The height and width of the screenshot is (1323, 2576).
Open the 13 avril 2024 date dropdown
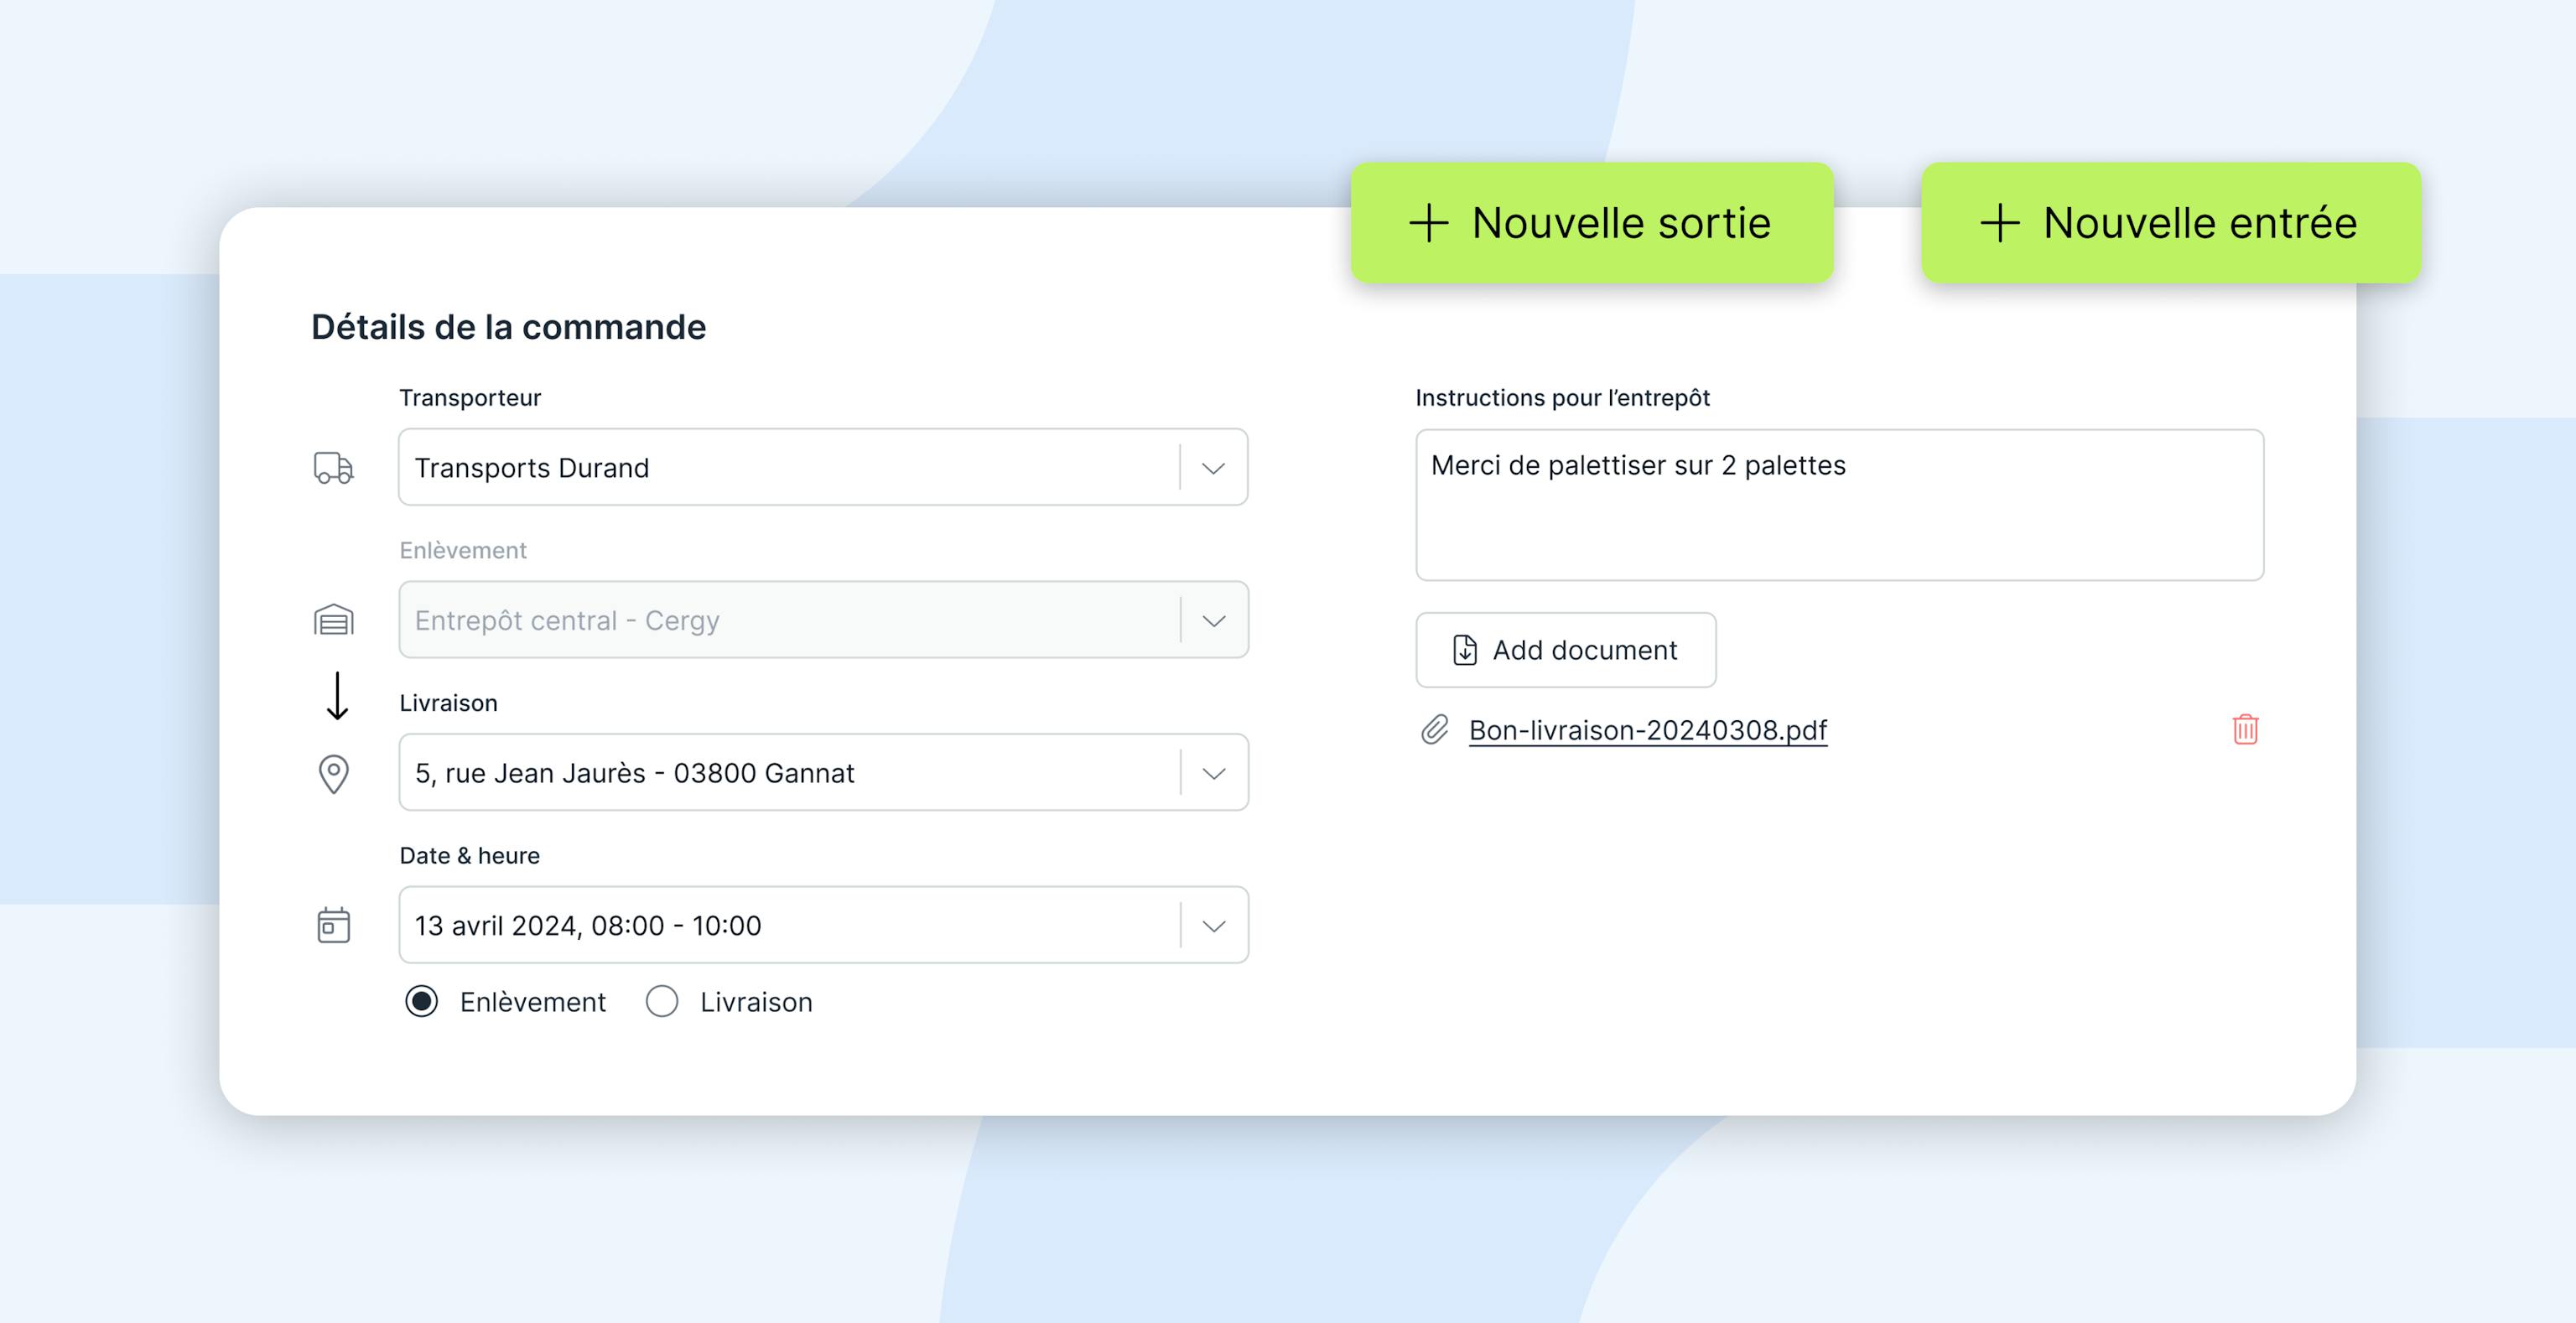tap(1213, 926)
